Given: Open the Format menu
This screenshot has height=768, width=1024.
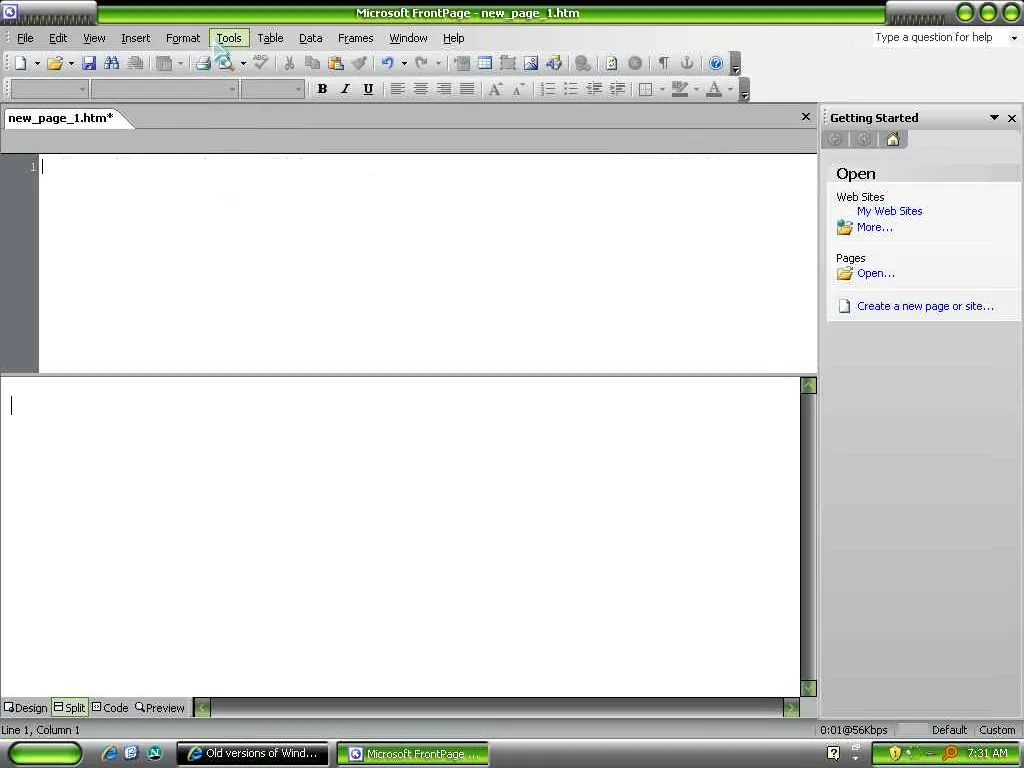Looking at the screenshot, I should click(x=183, y=38).
